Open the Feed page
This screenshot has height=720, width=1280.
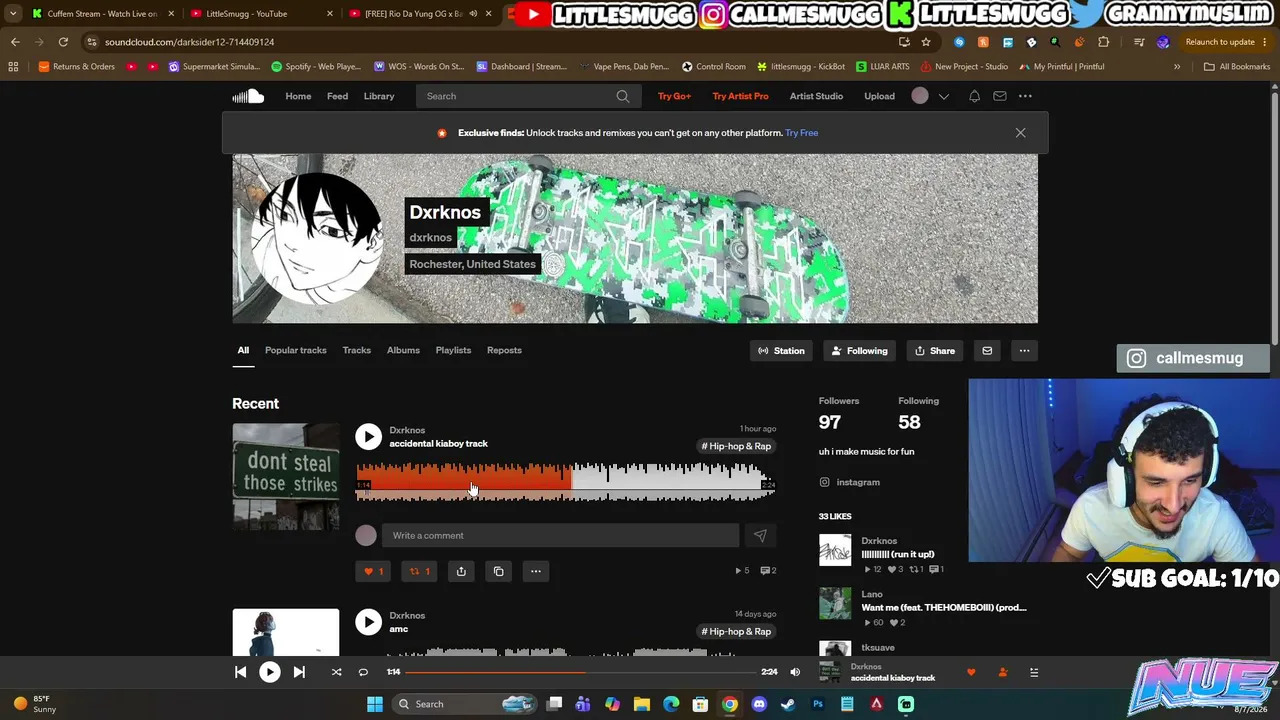[337, 96]
